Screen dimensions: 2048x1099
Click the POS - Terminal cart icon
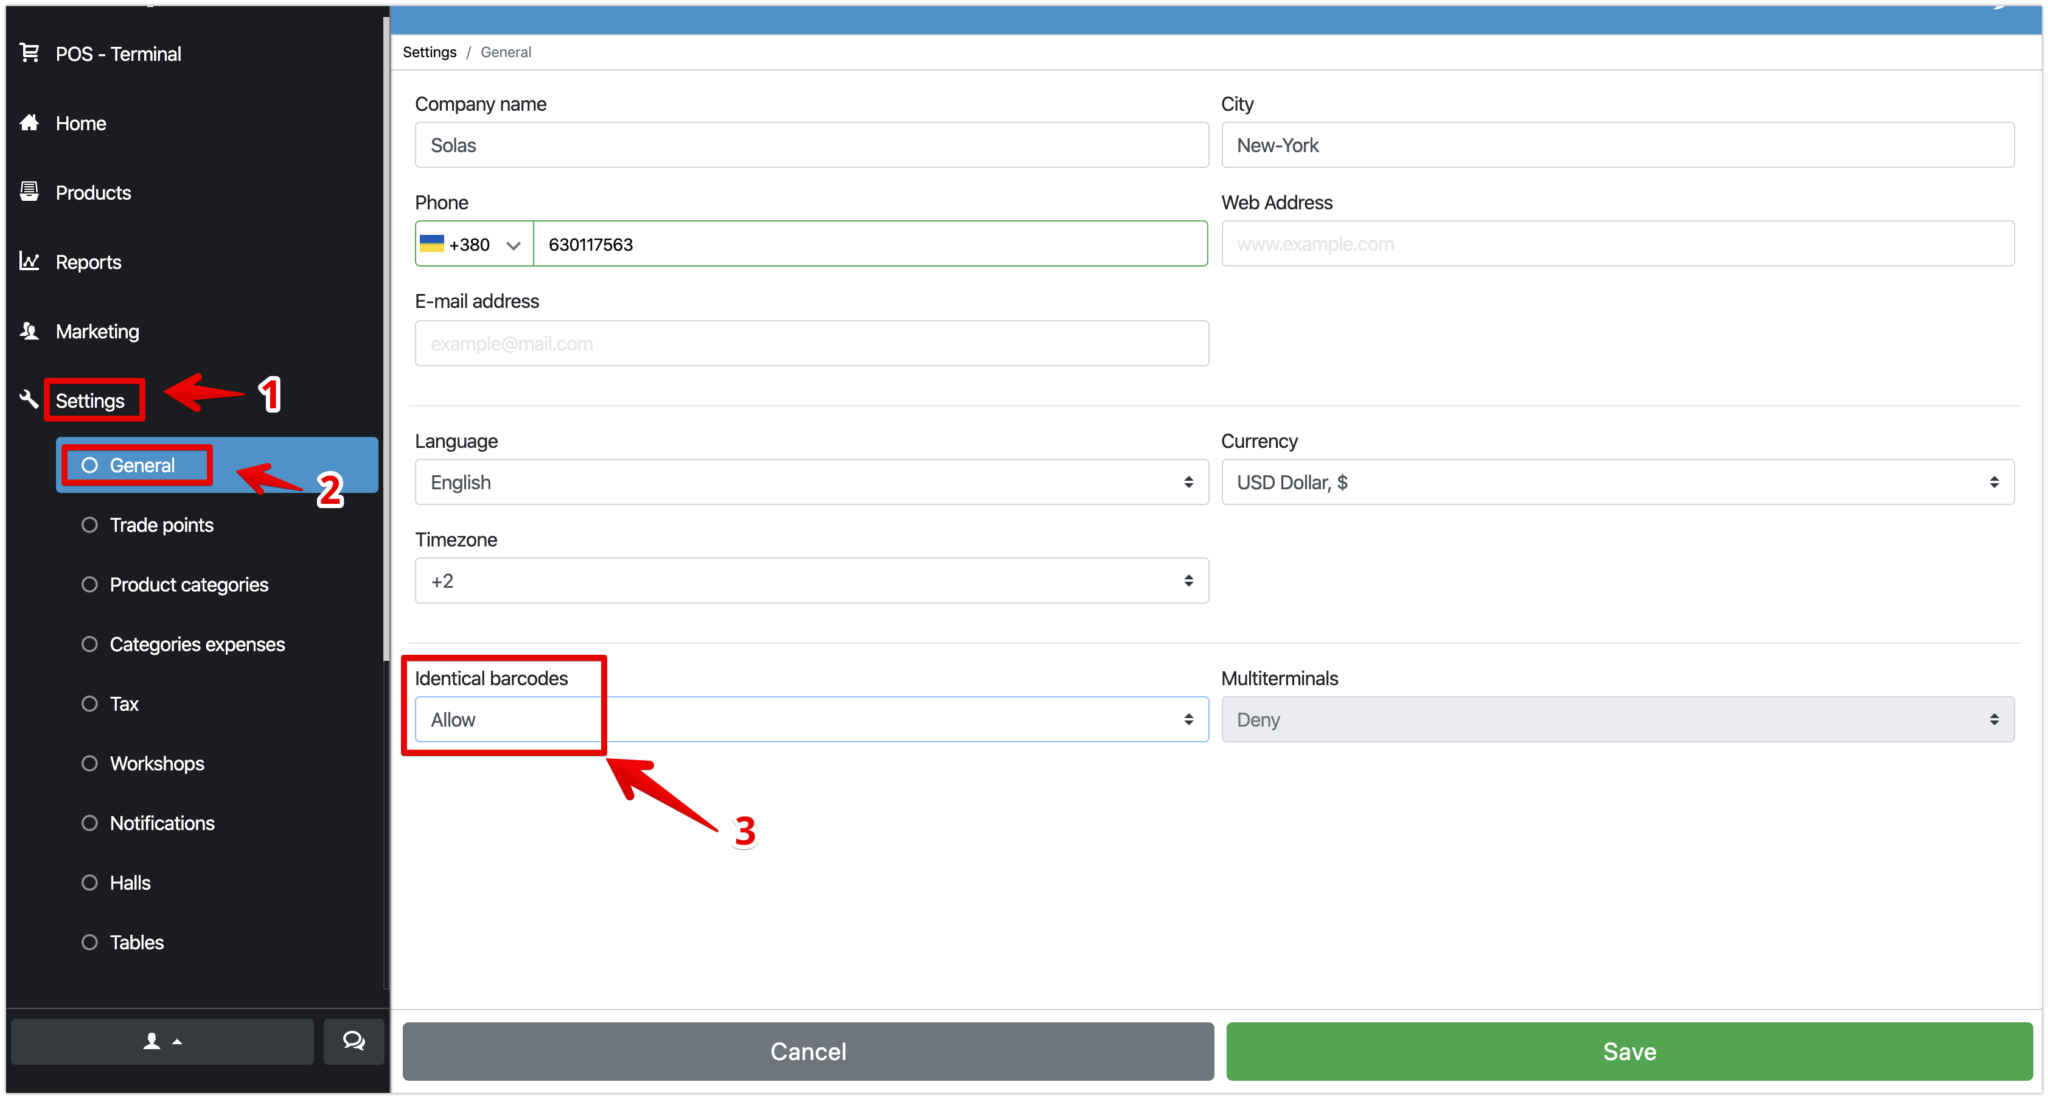[29, 53]
